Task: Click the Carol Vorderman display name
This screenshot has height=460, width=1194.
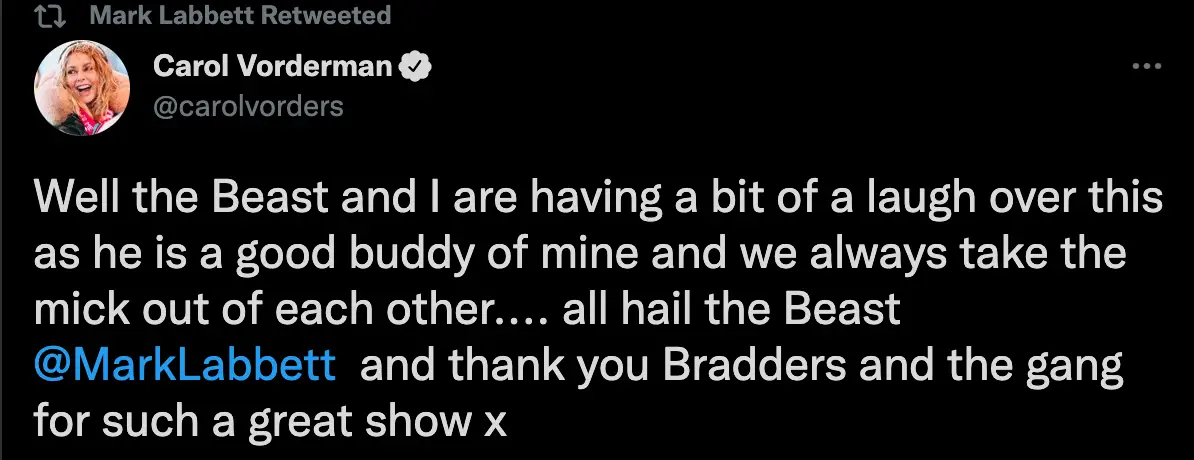Action: 274,68
